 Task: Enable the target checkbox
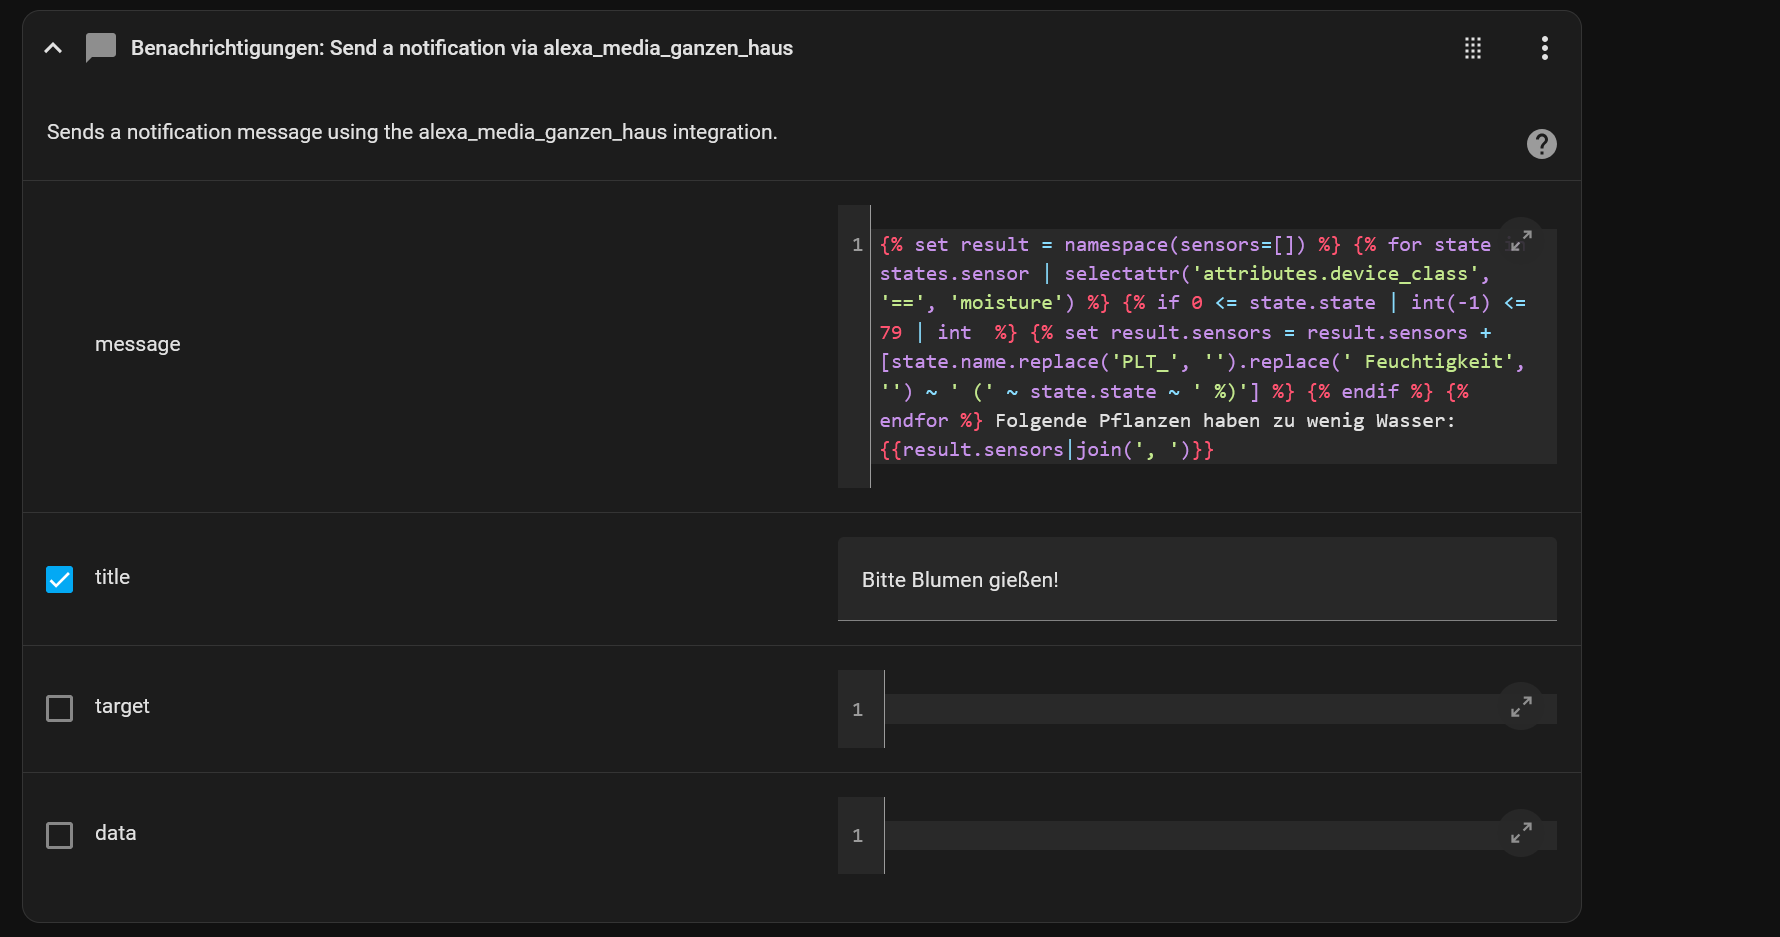tap(60, 709)
